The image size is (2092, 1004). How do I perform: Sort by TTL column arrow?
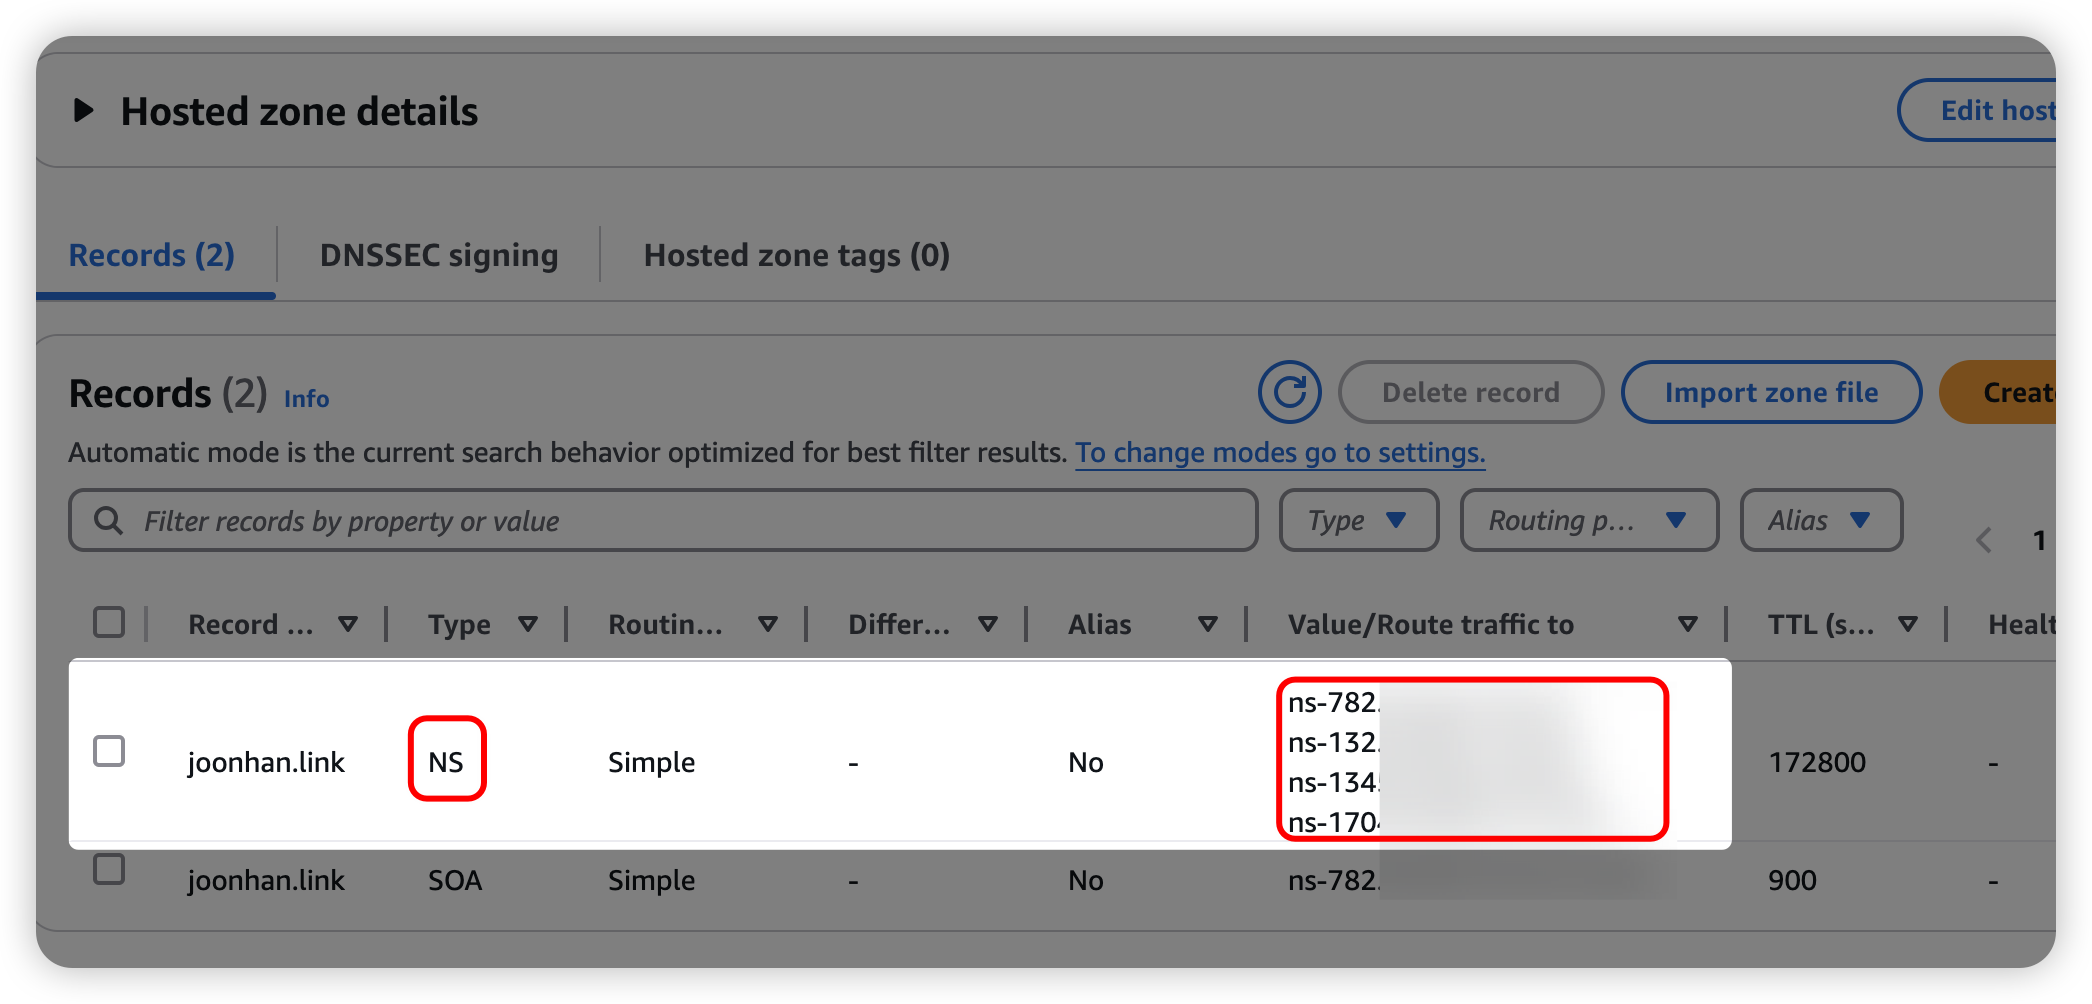click(x=1908, y=624)
